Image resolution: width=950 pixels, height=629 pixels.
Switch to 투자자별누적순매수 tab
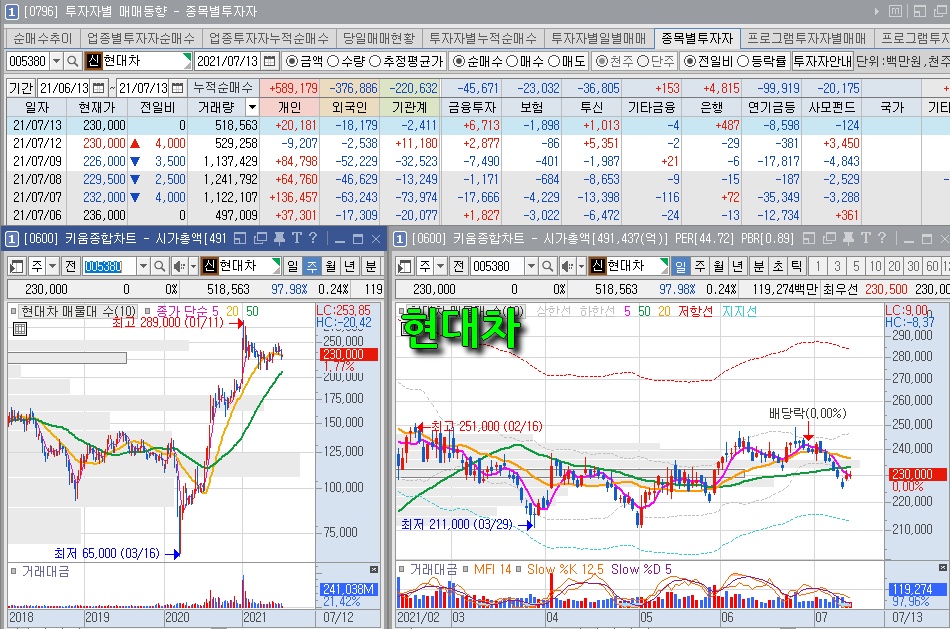483,39
